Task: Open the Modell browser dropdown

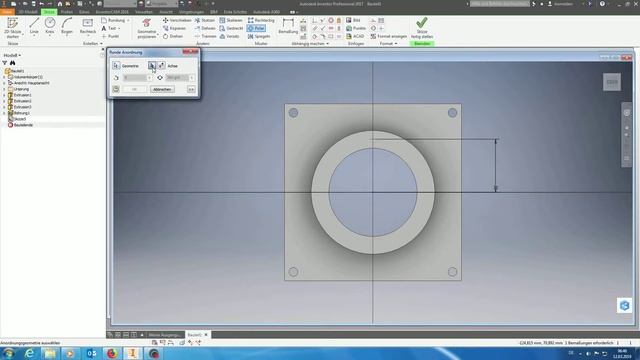Action: (x=12, y=55)
